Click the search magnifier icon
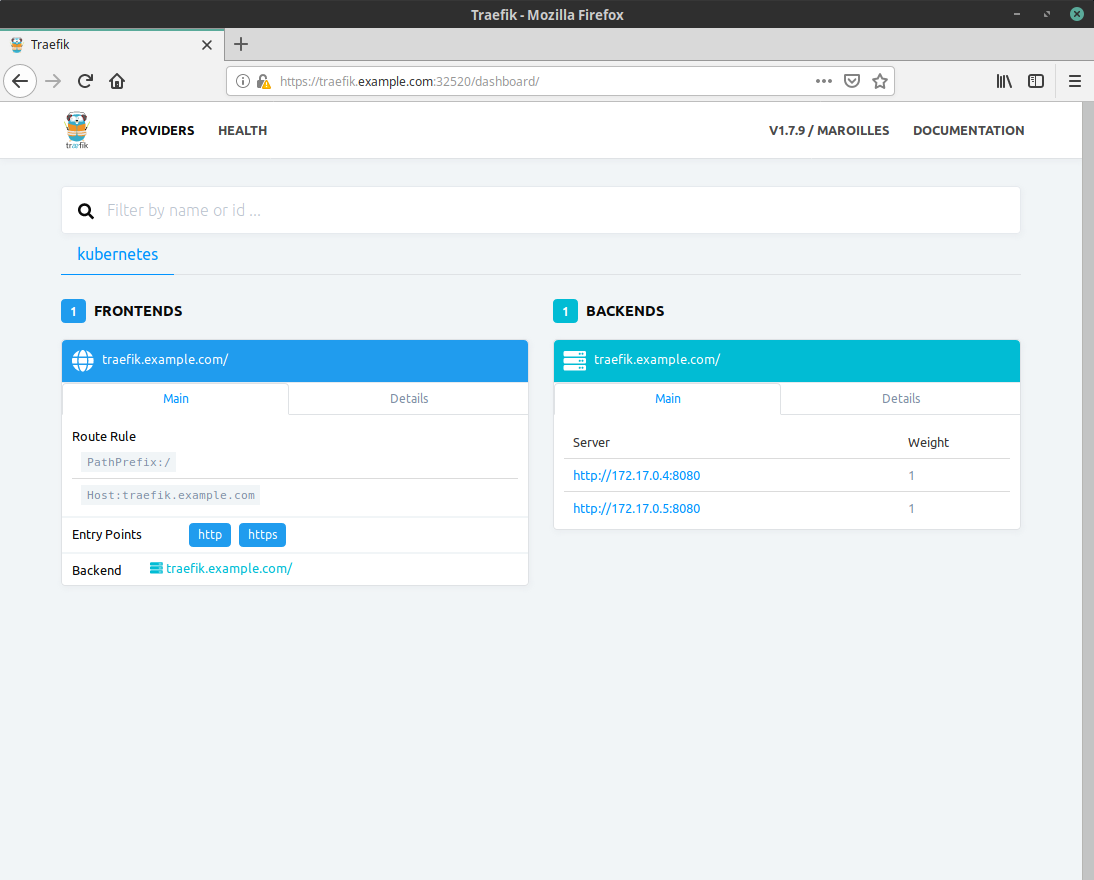Screen dimensions: 1094x880 click(x=86, y=211)
